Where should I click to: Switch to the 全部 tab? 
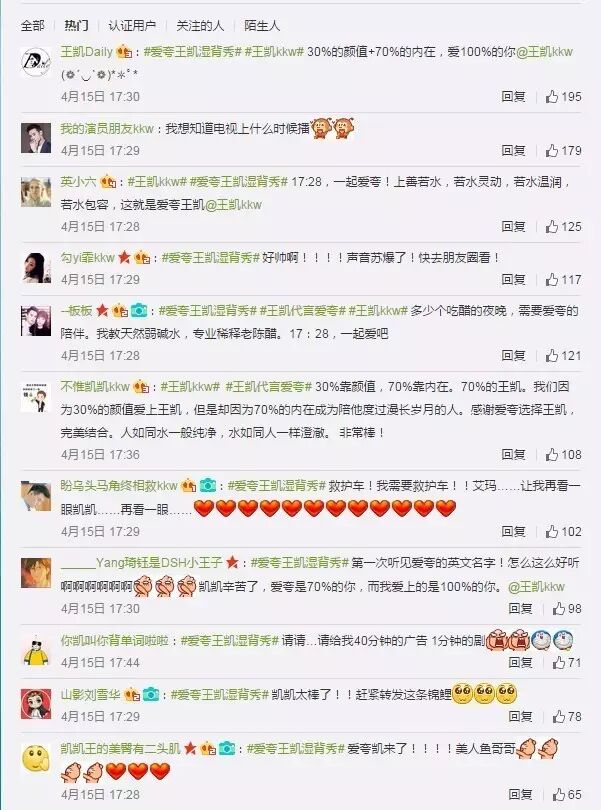point(33,25)
